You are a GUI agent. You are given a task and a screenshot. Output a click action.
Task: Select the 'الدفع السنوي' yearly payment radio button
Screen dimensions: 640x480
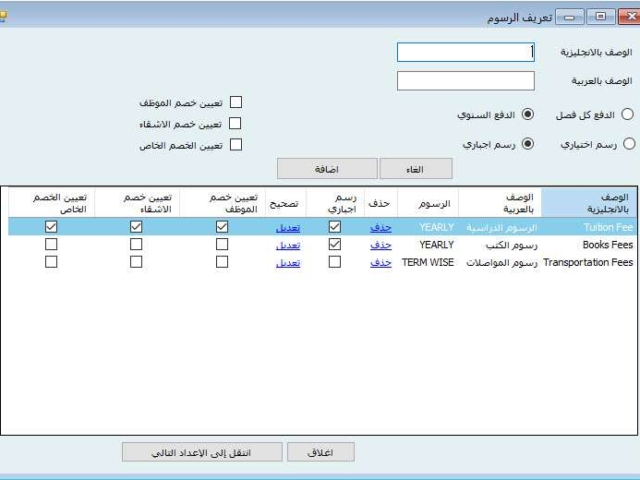(x=528, y=115)
